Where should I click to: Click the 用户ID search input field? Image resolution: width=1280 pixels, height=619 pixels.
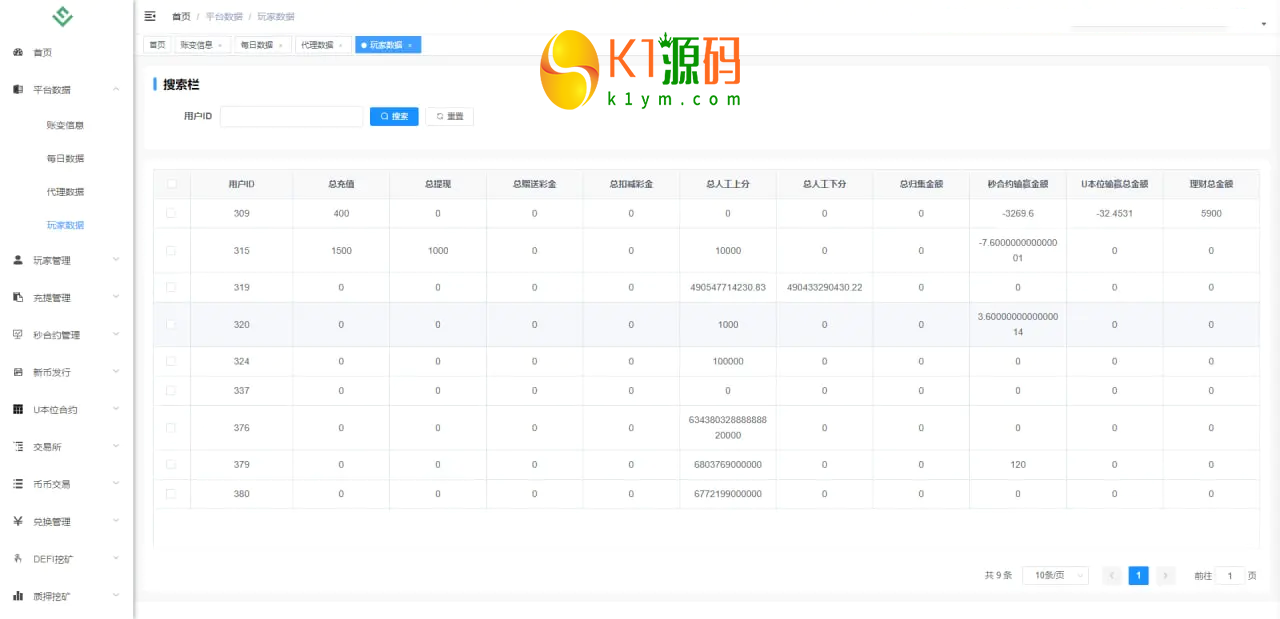coord(291,117)
